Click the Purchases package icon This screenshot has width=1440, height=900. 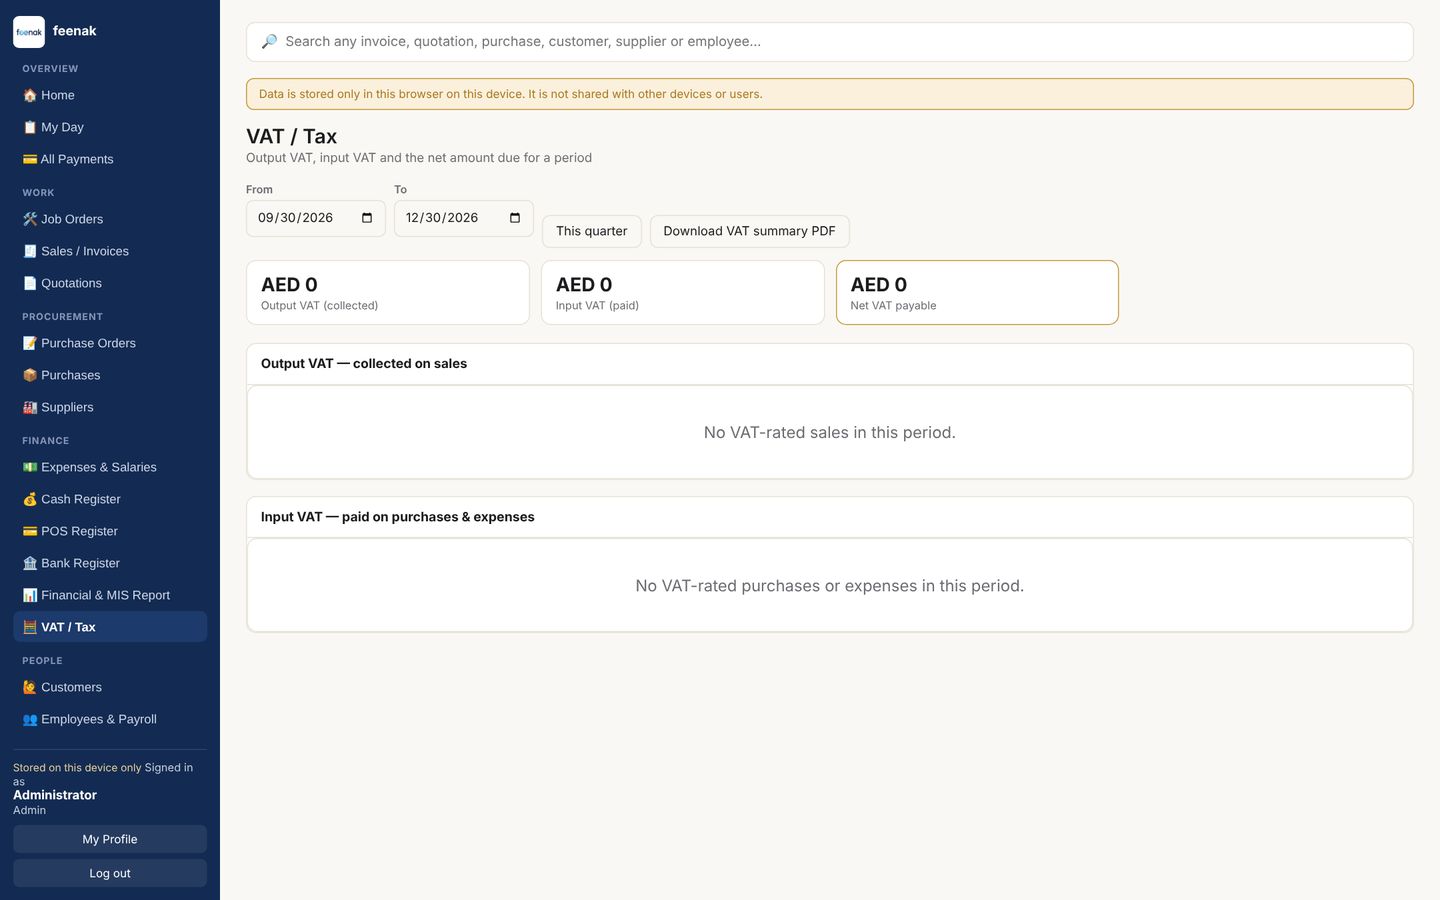tap(30, 375)
